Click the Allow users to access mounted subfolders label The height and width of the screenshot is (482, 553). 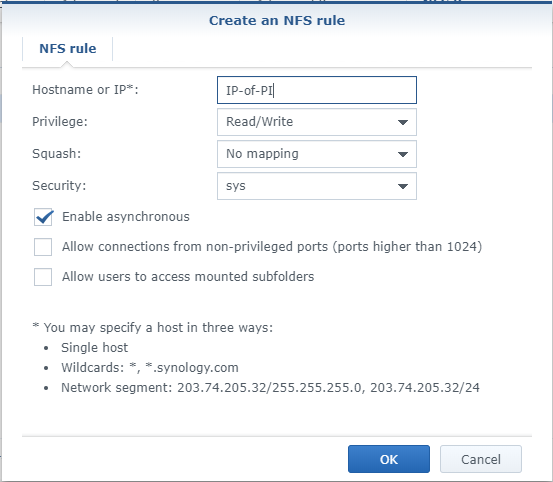[188, 277]
